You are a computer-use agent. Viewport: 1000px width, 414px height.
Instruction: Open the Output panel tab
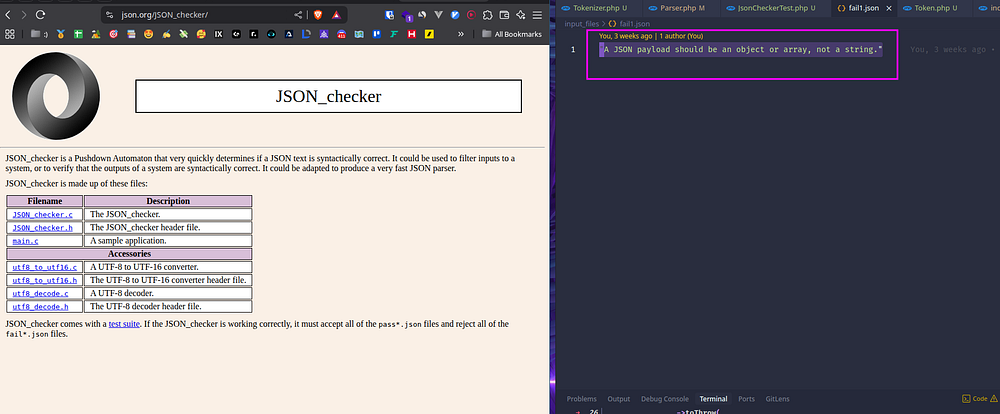tap(619, 399)
